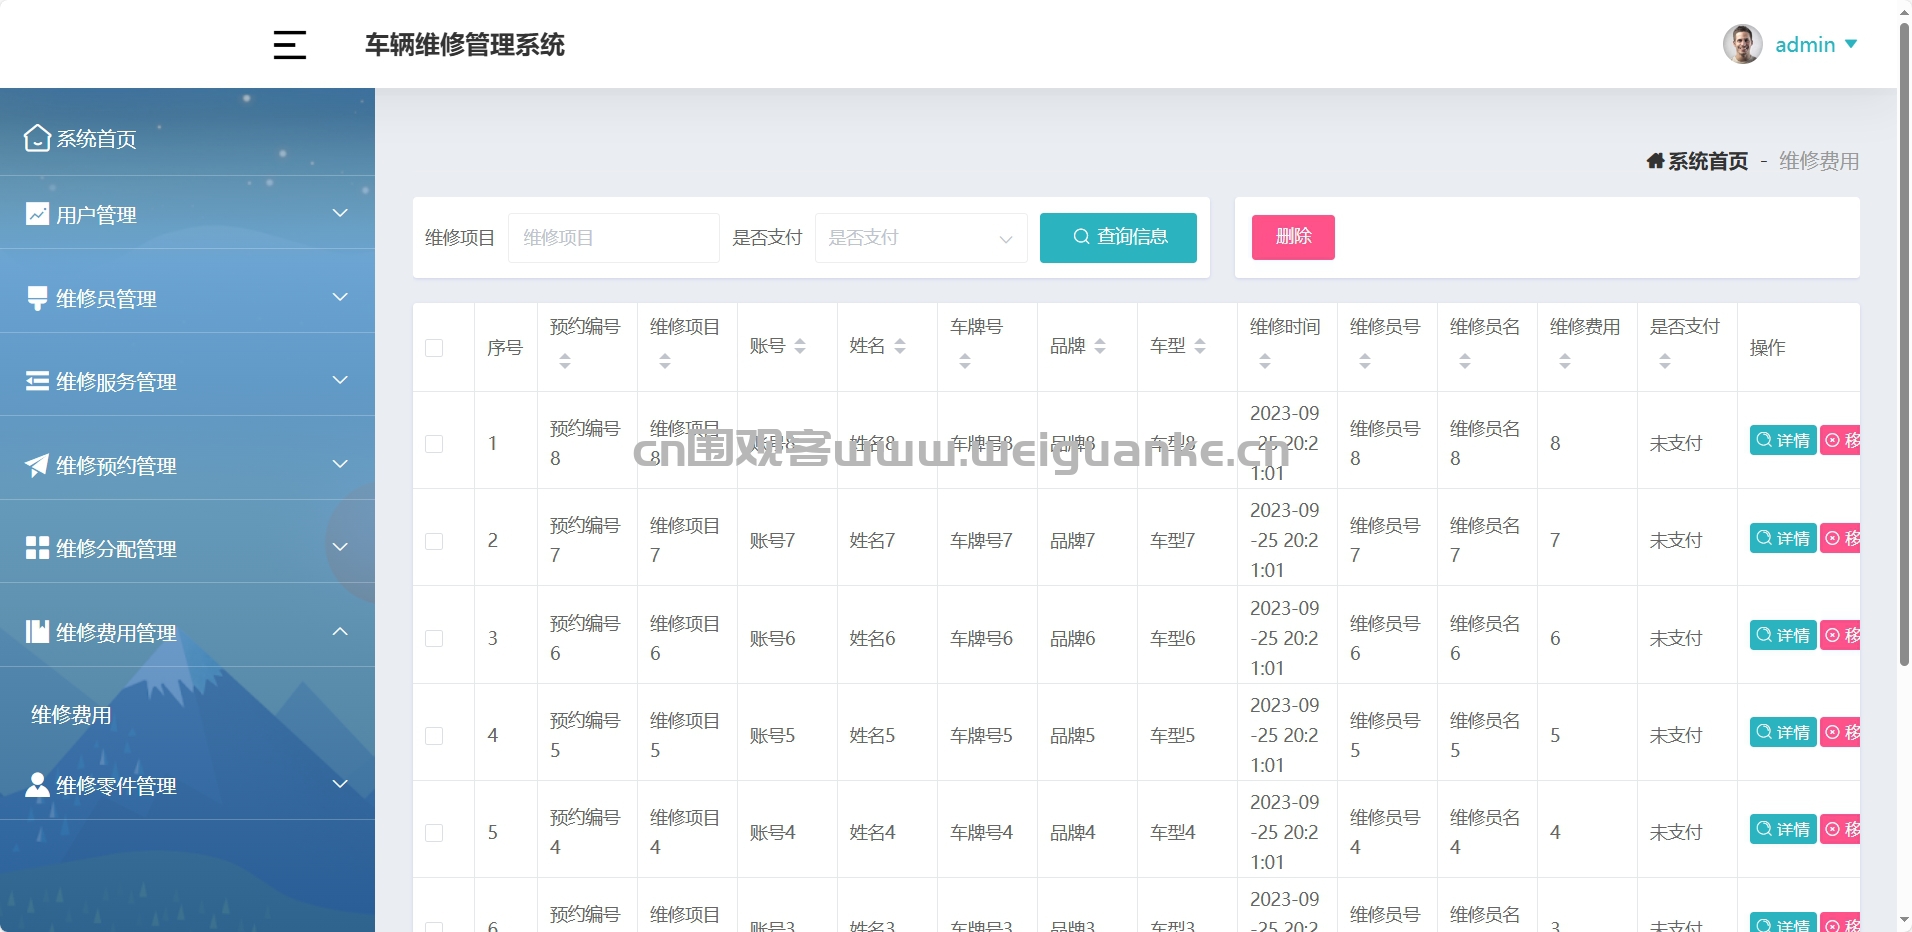The height and width of the screenshot is (932, 1912).
Task: Click the 用户管理 chart icon
Action: pyautogui.click(x=37, y=214)
